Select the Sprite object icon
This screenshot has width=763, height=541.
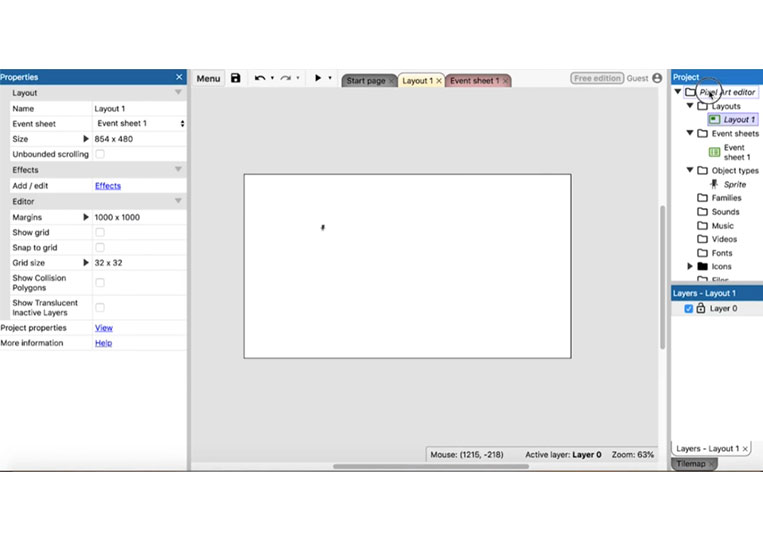point(714,184)
